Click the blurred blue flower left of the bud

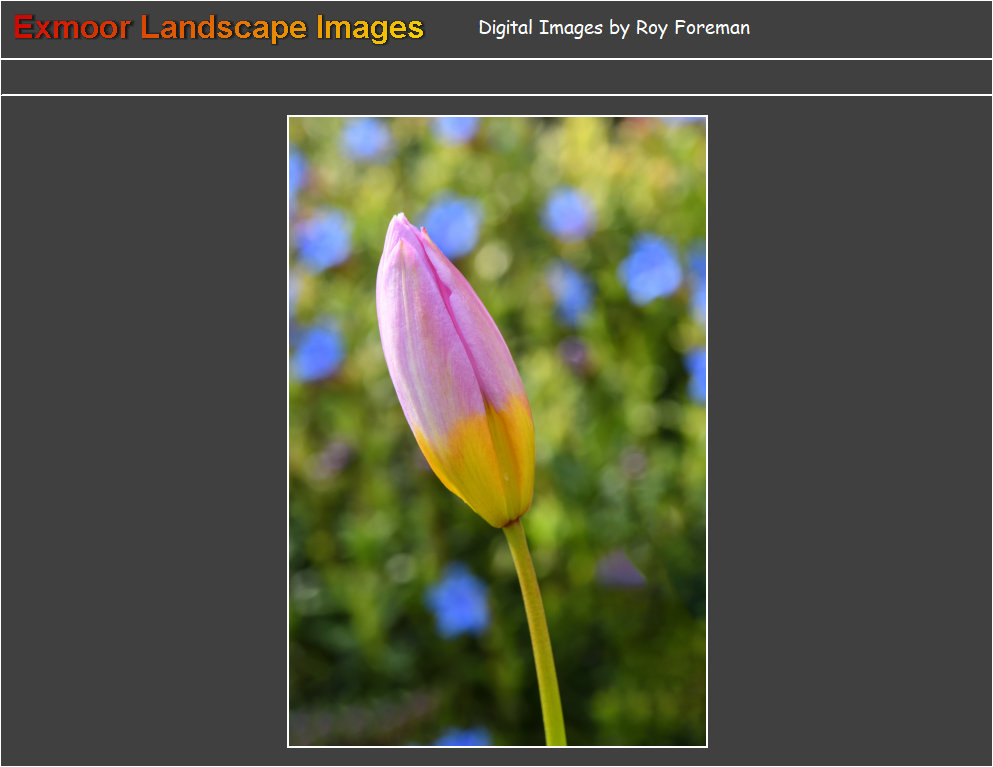pos(318,352)
